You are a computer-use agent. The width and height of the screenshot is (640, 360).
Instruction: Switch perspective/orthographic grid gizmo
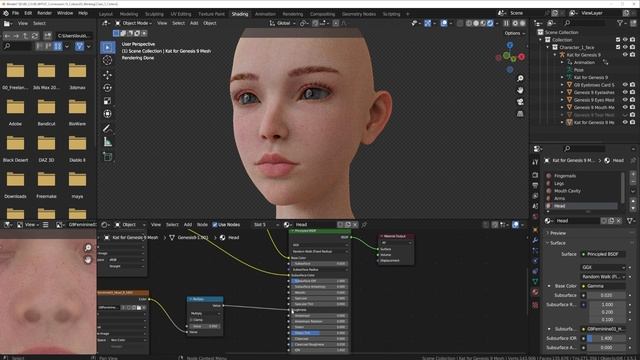520,113
